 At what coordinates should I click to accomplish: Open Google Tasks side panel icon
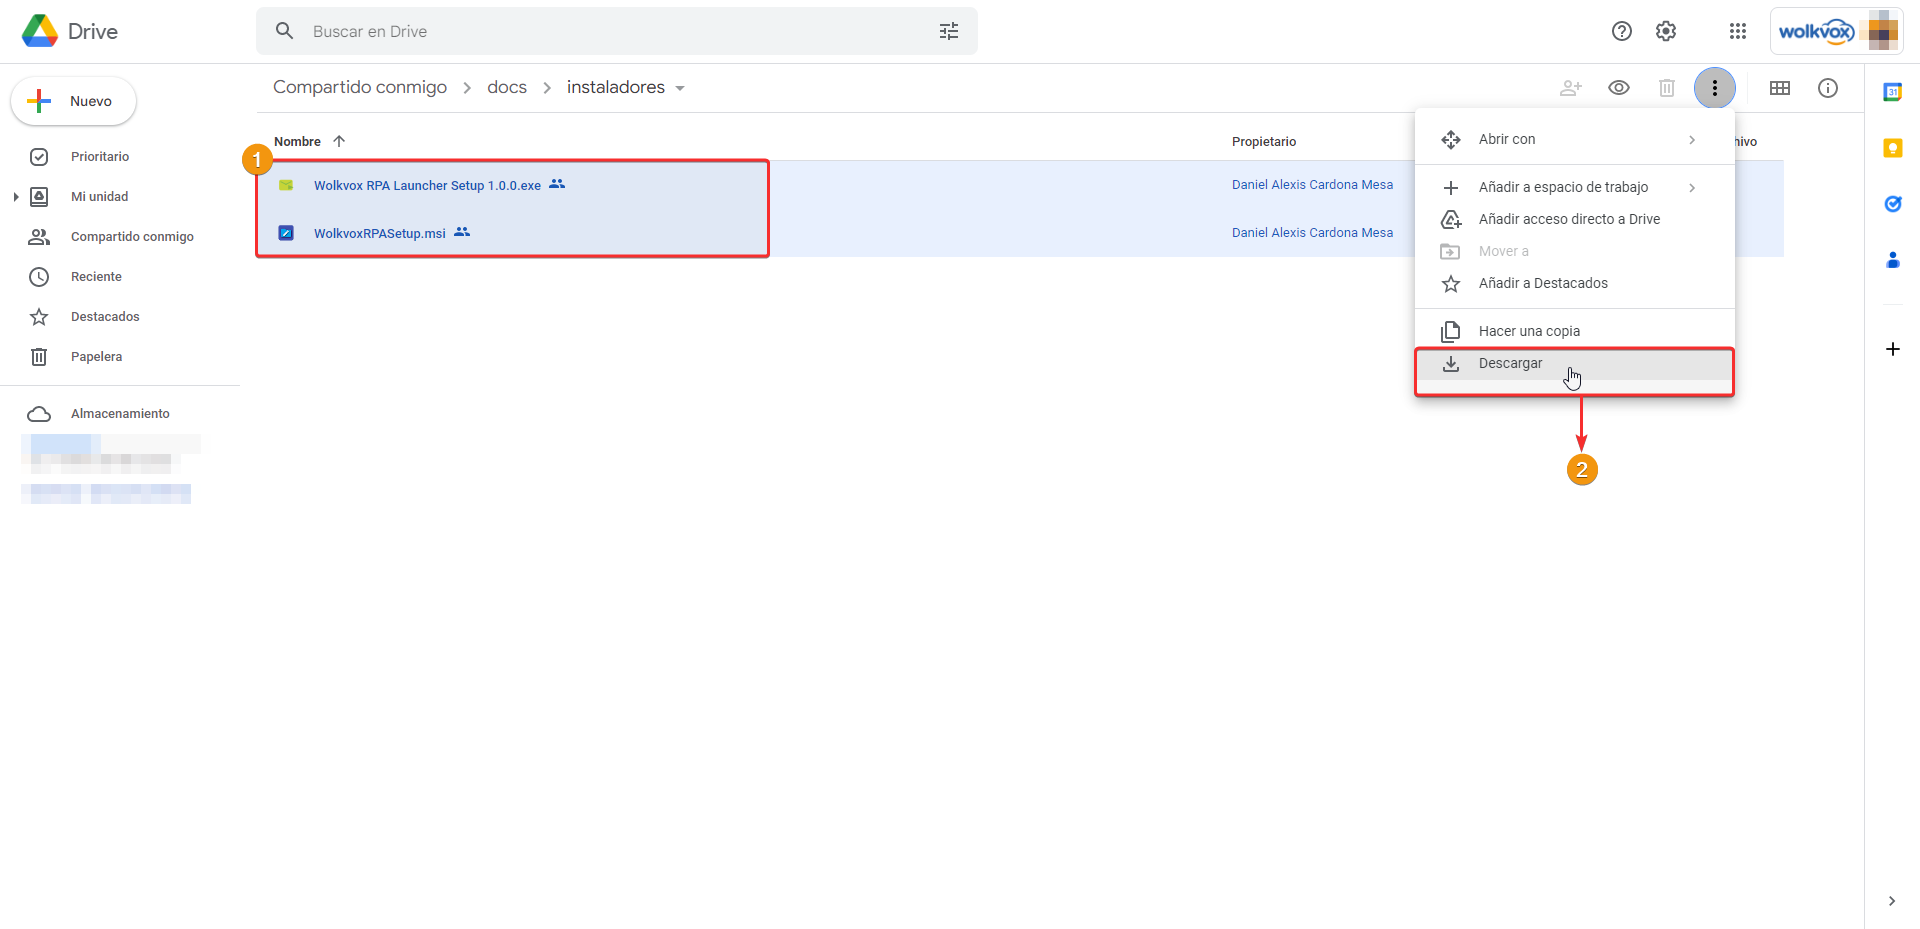[1893, 204]
